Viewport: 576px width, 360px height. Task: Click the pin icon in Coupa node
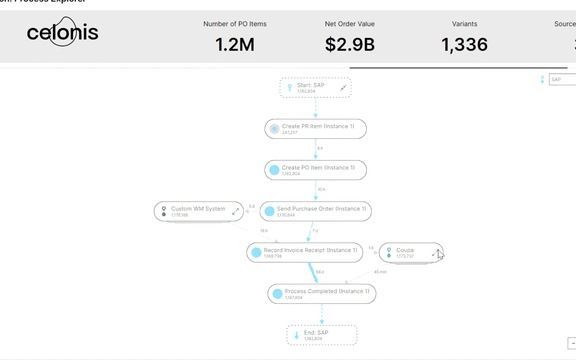[x=389, y=252]
